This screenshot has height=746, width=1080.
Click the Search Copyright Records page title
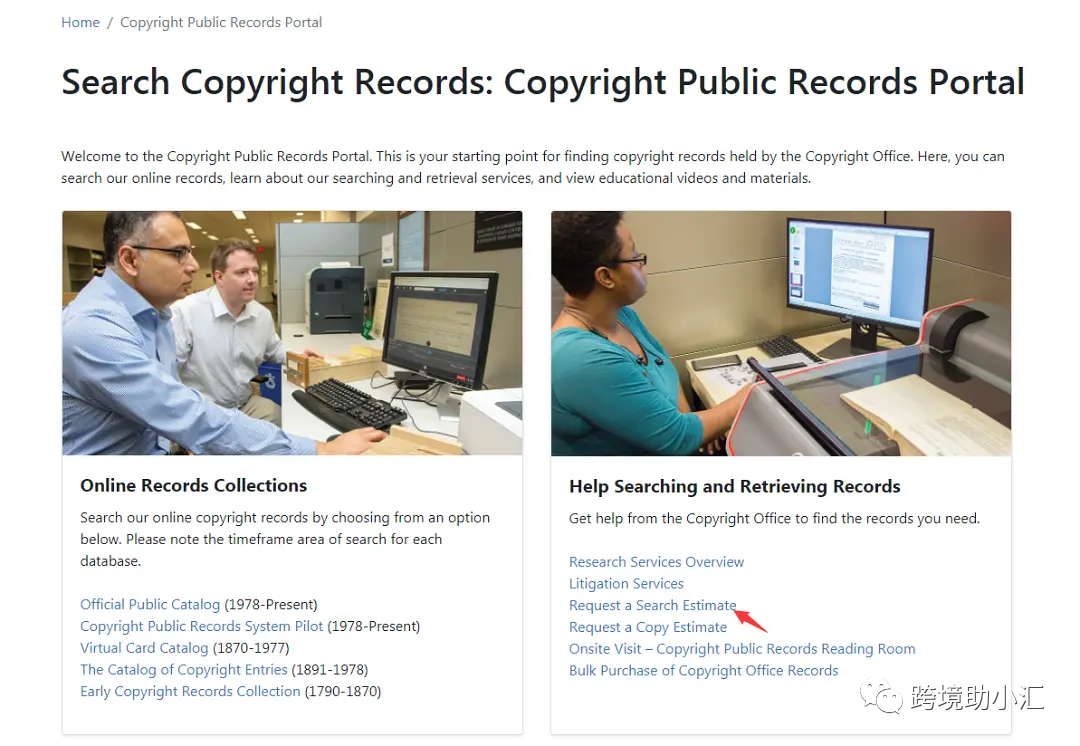[543, 82]
